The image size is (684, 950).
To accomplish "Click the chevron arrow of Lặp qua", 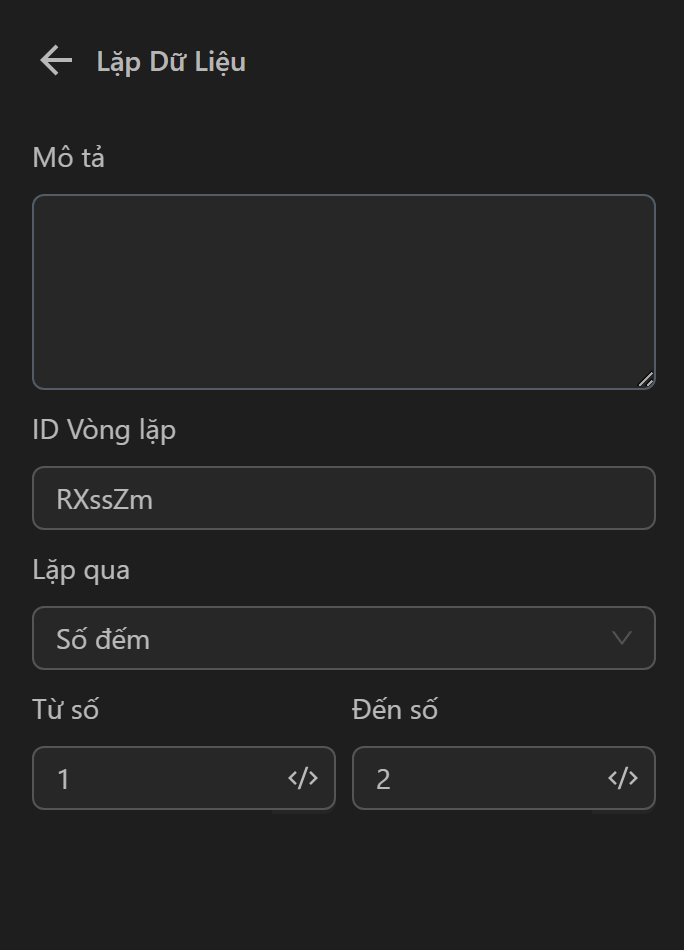I will pyautogui.click(x=622, y=638).
